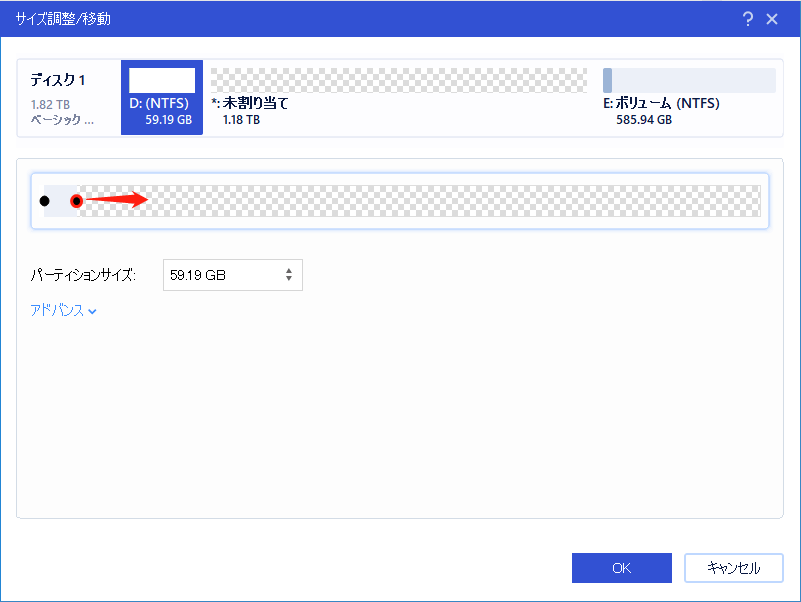Click the help question mark icon
The width and height of the screenshot is (801, 602).
coord(748,19)
